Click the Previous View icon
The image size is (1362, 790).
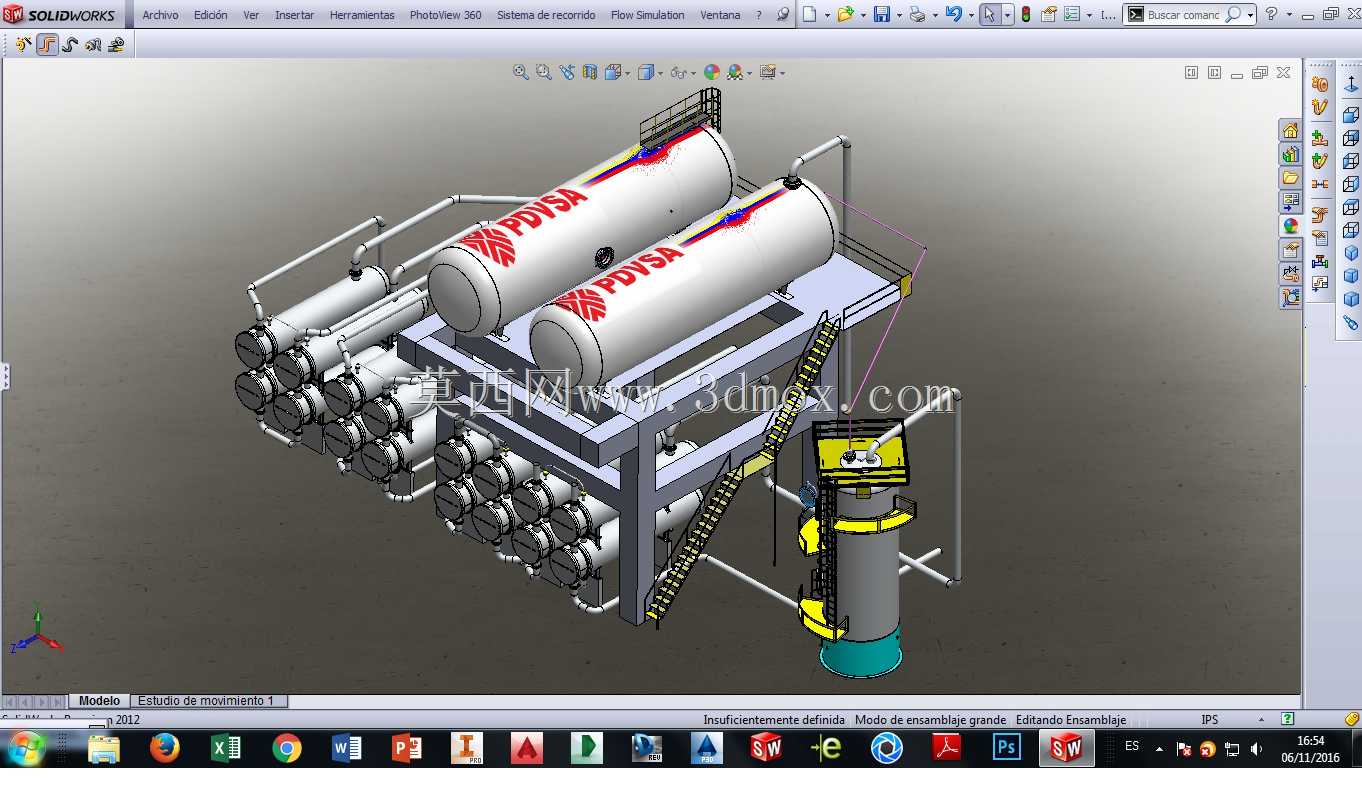point(567,72)
